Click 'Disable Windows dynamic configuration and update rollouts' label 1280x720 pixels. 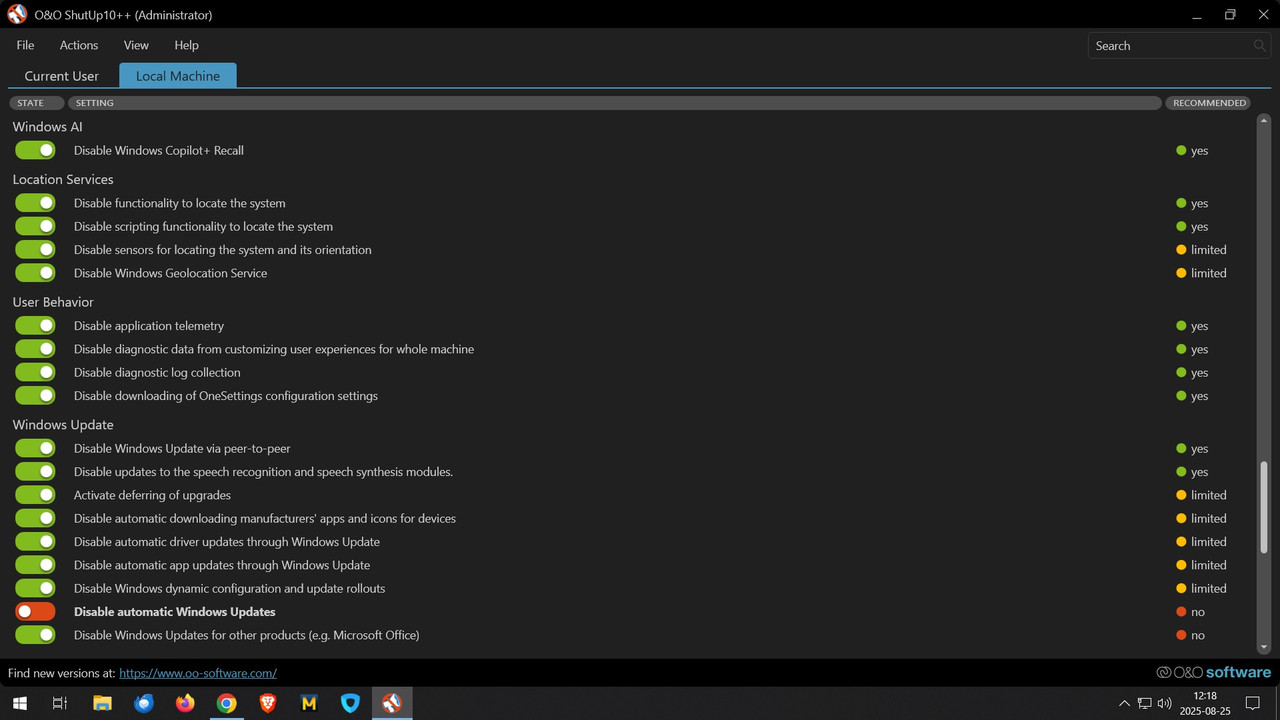tap(229, 588)
